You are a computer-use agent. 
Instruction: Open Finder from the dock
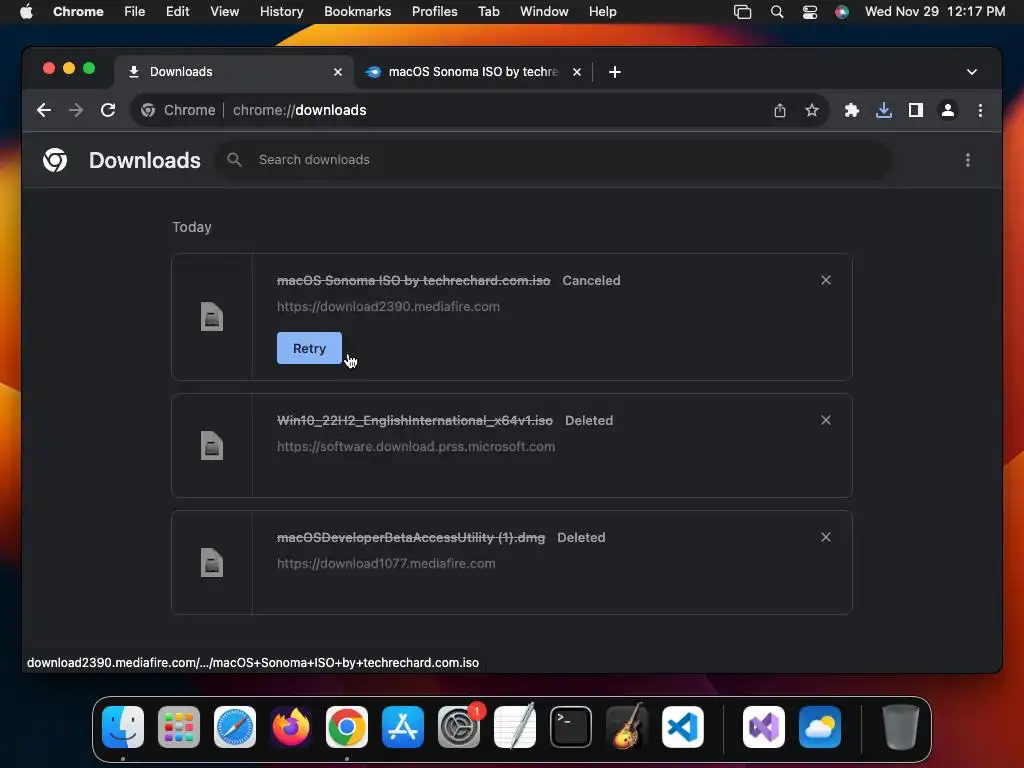[x=123, y=727]
